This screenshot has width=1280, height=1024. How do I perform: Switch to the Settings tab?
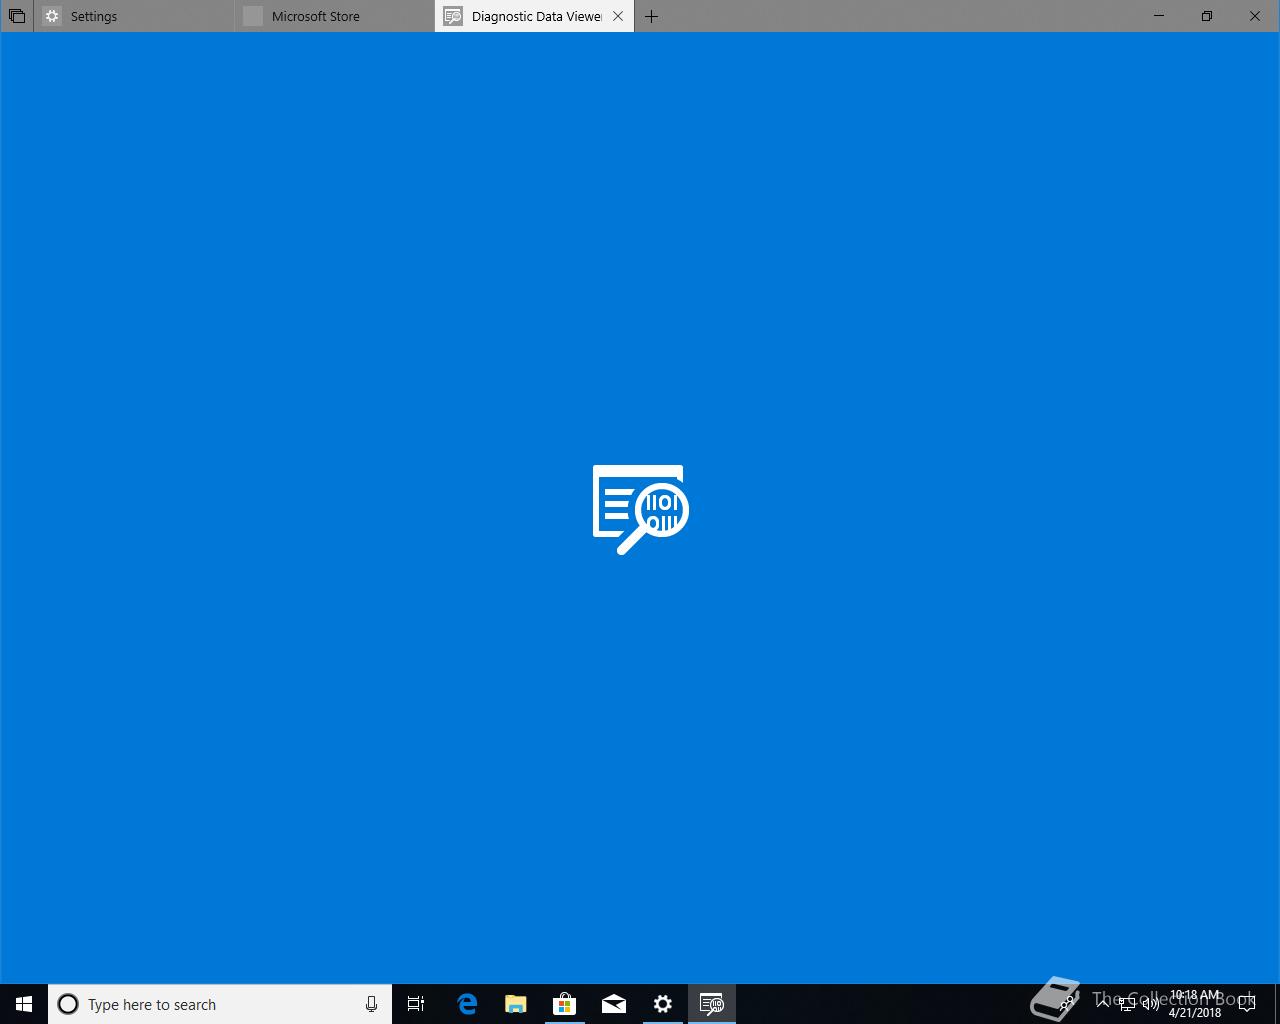[x=134, y=16]
